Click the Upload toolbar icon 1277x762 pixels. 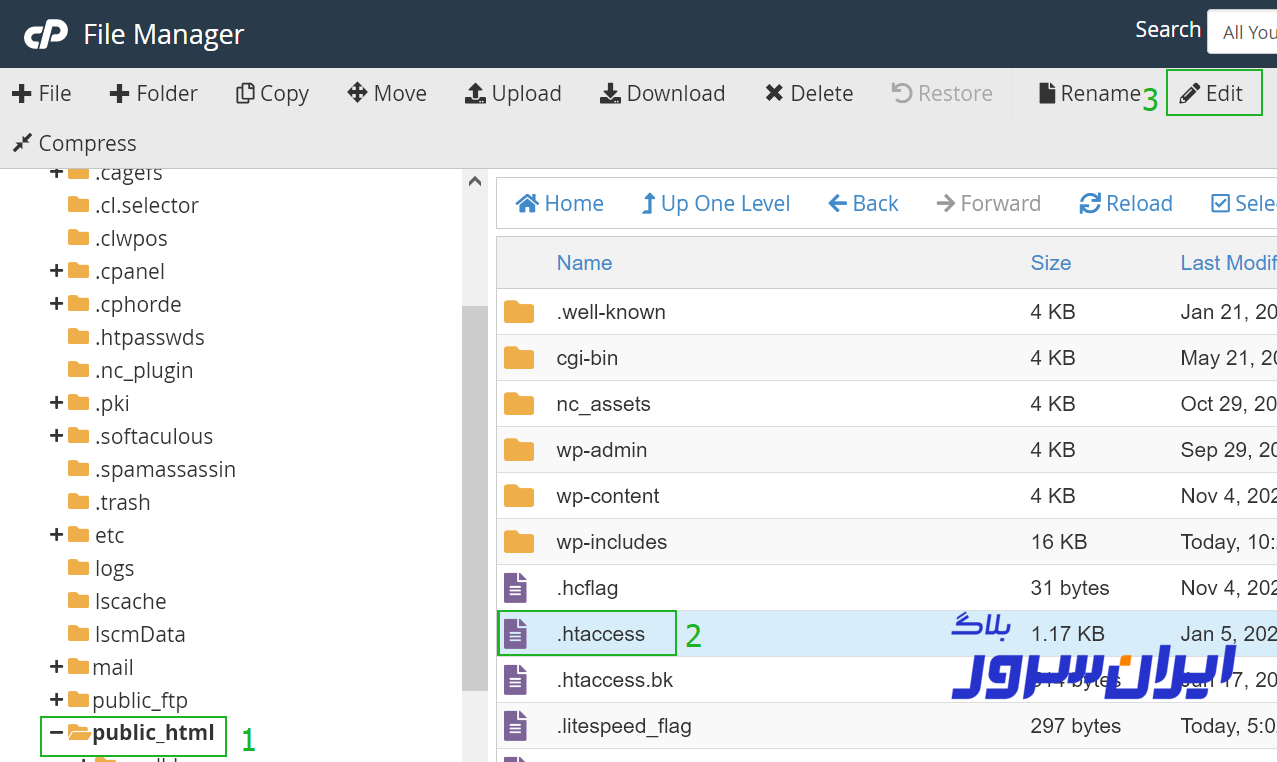tap(475, 94)
